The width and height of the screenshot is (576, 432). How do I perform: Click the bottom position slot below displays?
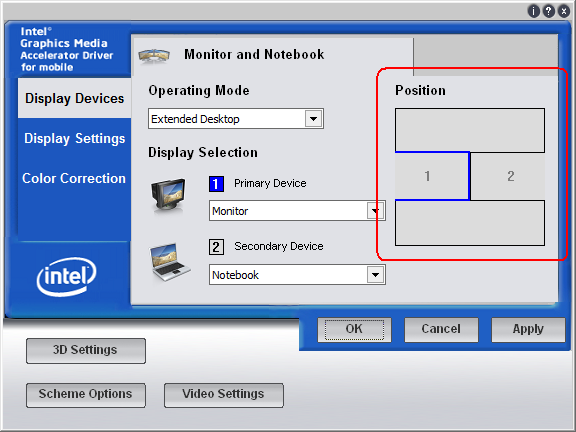coord(470,223)
